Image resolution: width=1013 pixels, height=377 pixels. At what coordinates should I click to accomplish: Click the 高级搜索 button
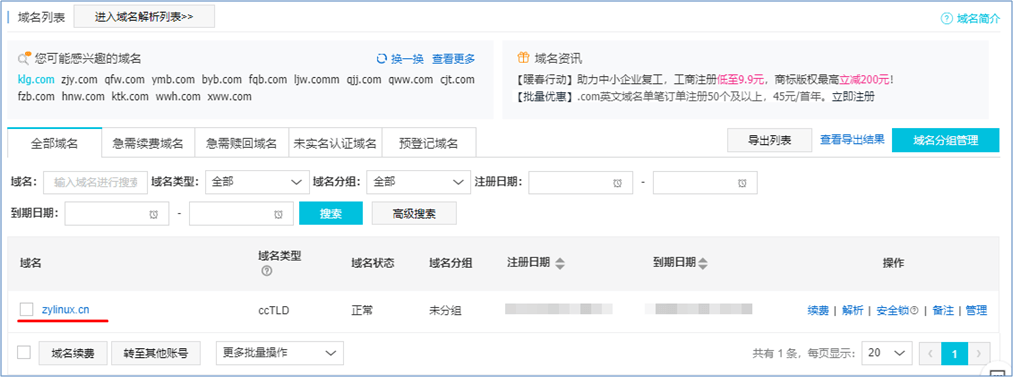pos(414,214)
